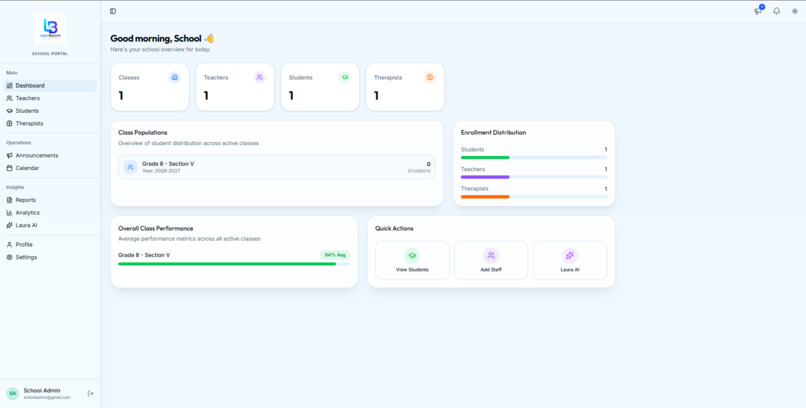Click the 0 STUDENTS count
The image size is (806, 408).
[419, 167]
